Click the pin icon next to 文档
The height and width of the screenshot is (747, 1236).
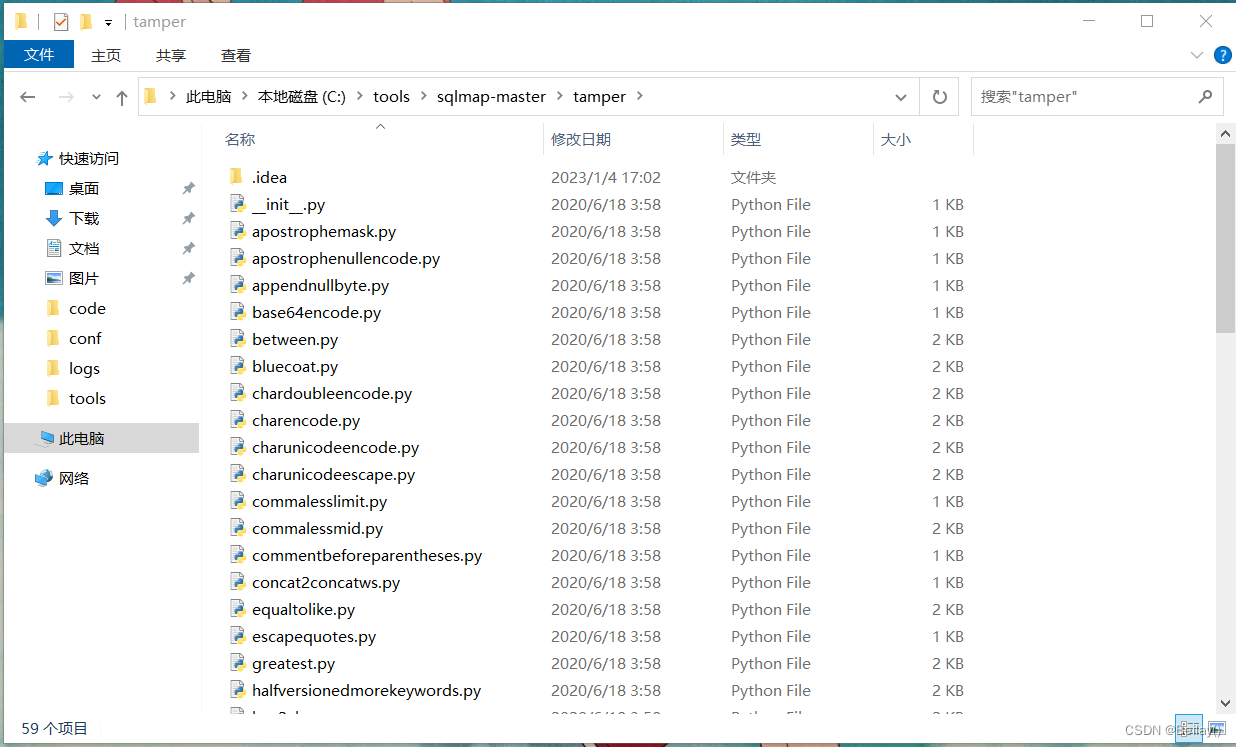(x=188, y=248)
